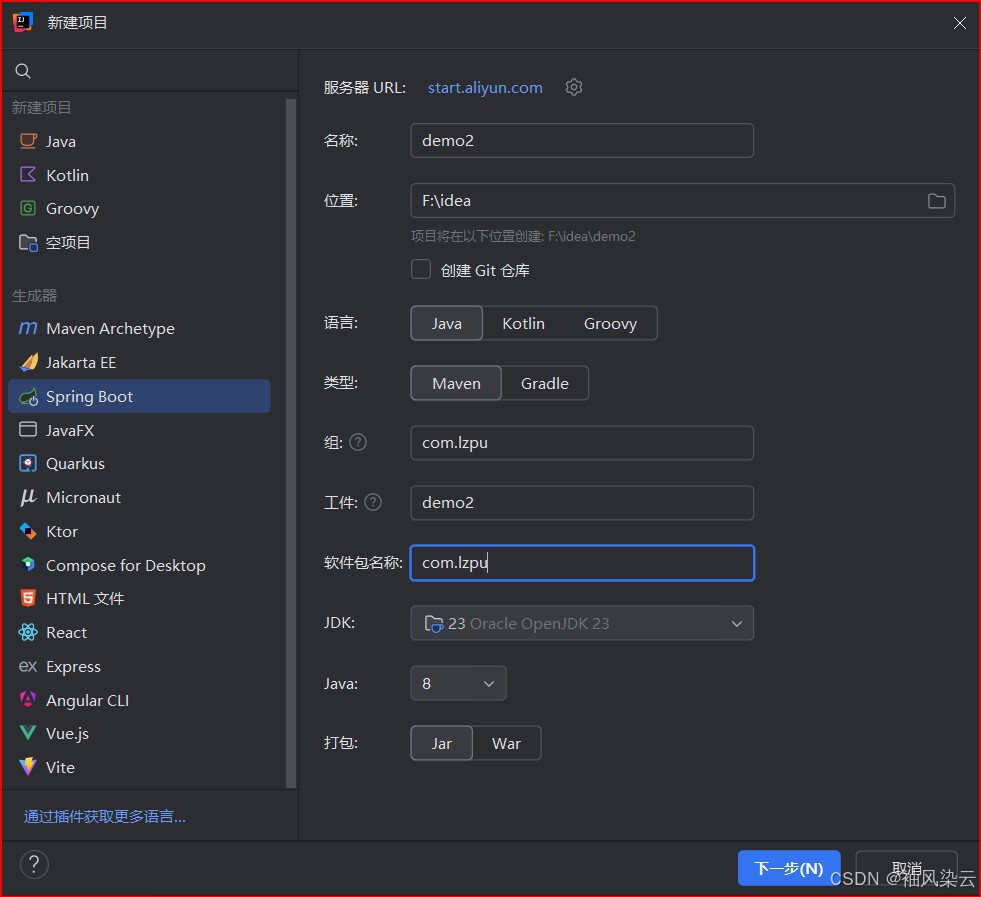Select the Angular CLI generator icon
The height and width of the screenshot is (897, 981).
pyautogui.click(x=28, y=699)
